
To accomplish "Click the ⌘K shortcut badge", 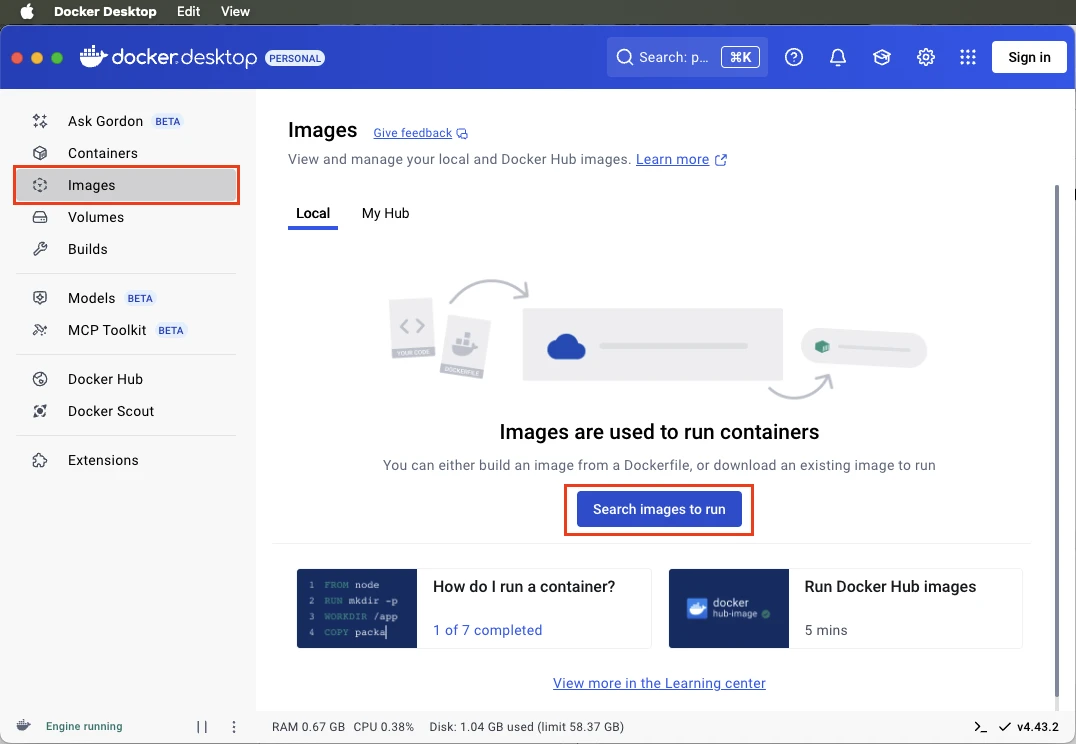I will pos(740,57).
